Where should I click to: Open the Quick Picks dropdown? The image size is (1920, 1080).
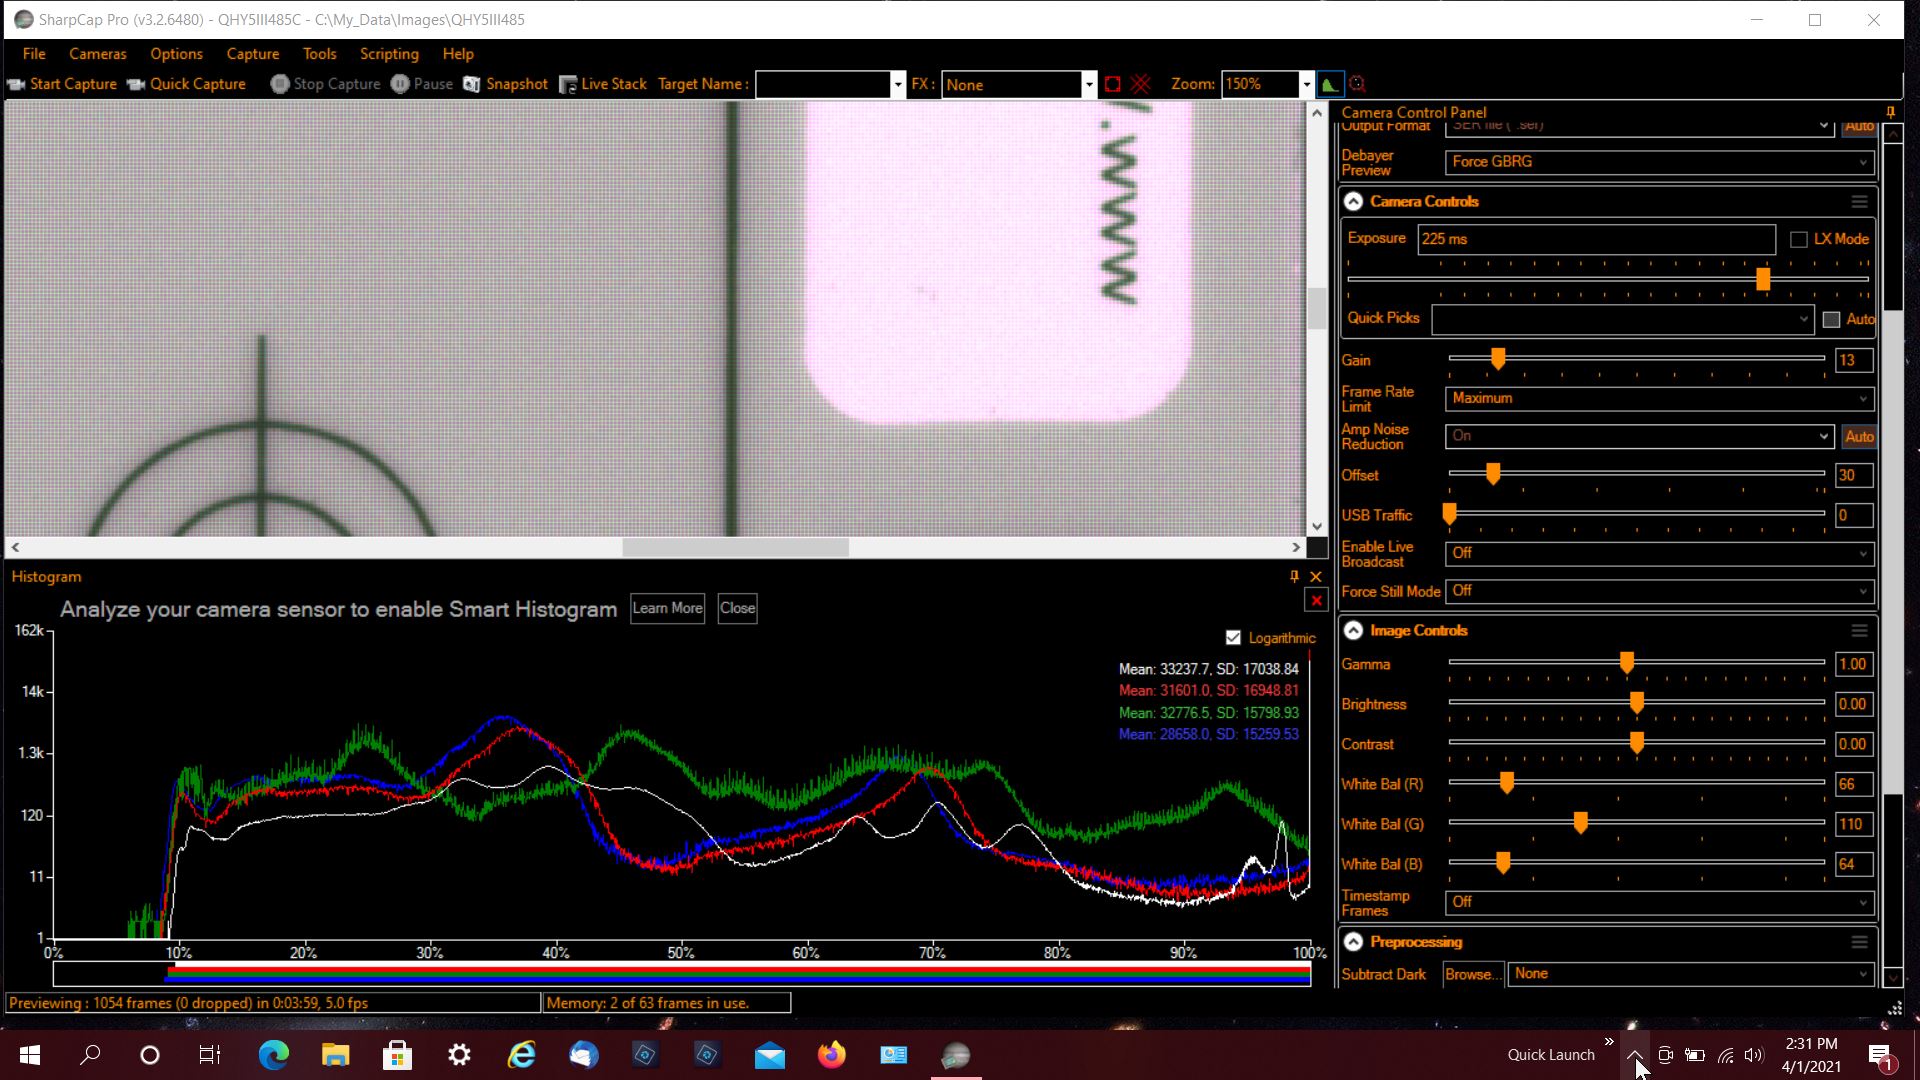[x=1622, y=319]
